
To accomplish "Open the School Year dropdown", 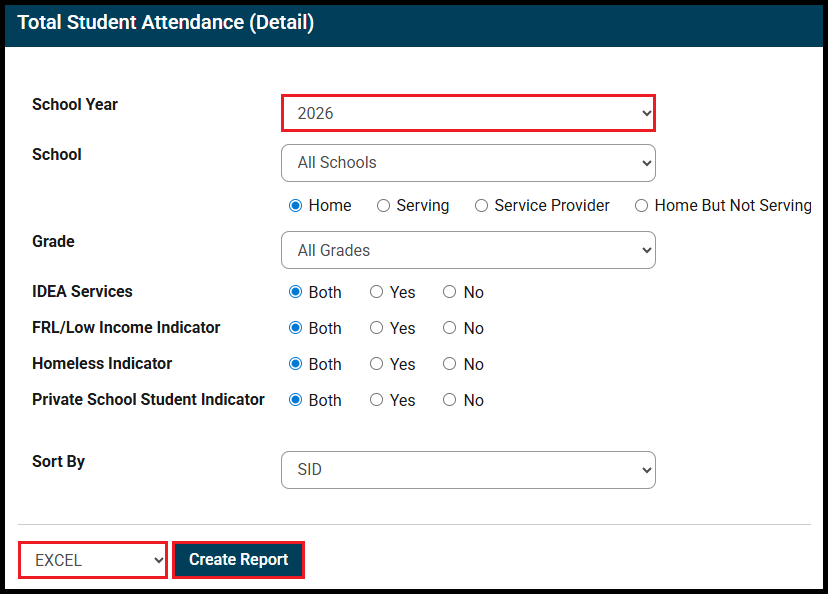I will click(x=467, y=113).
